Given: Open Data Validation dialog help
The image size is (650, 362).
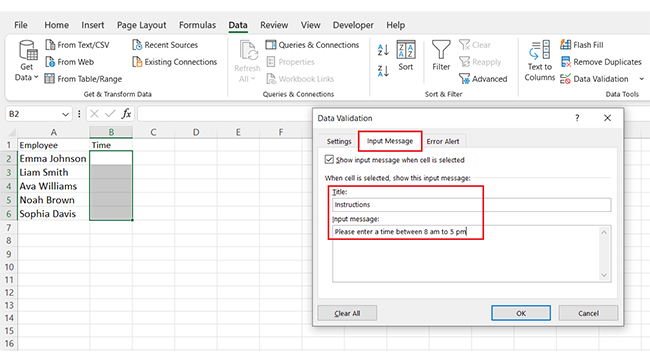Looking at the screenshot, I should point(577,118).
